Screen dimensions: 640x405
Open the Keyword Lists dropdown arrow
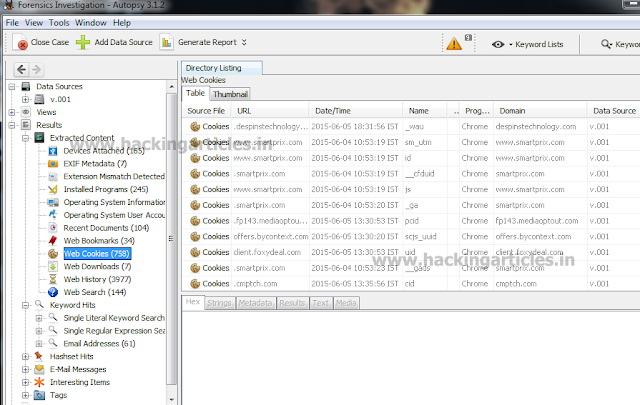(x=511, y=45)
